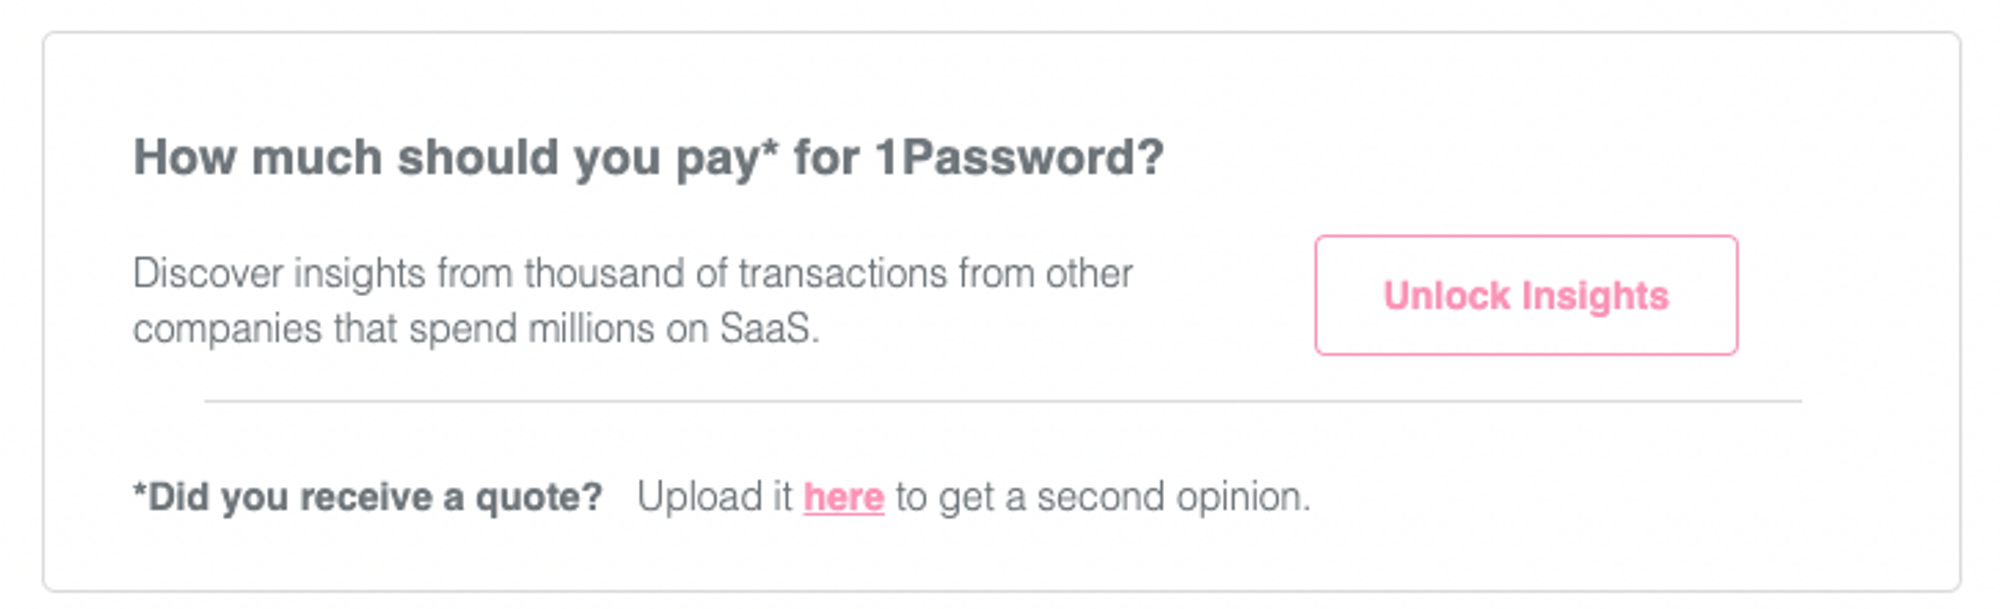Click the Unlock Insights button

point(1526,296)
